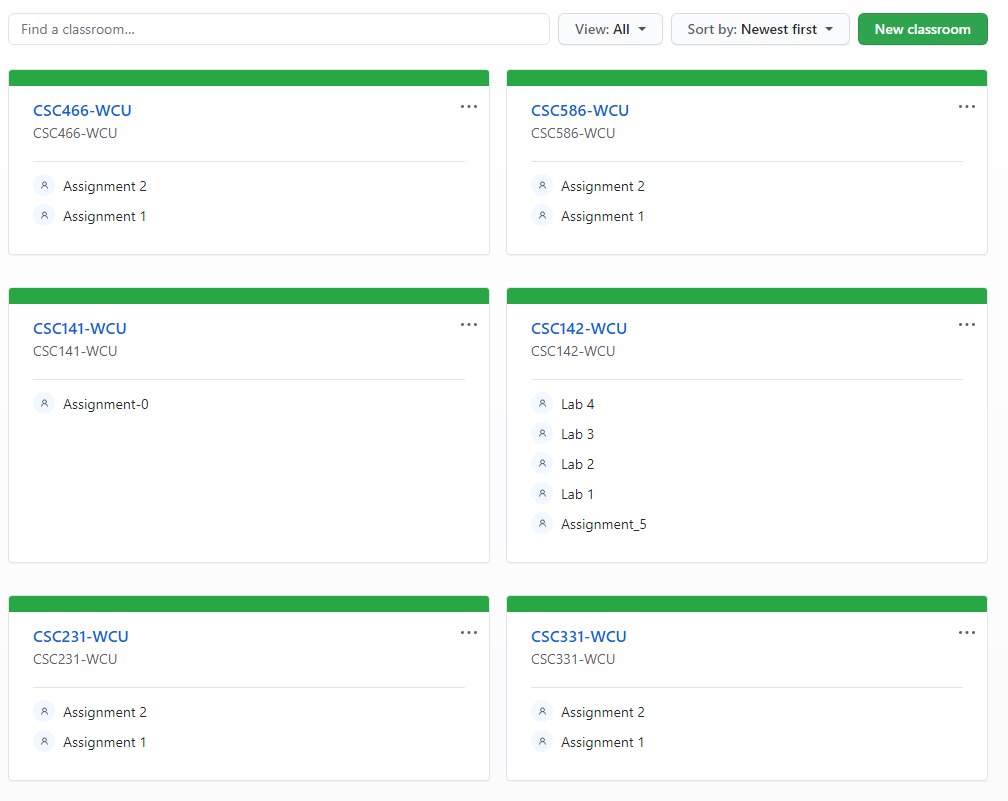Select Lab 4 text in CSC142-WCU card
The image size is (1008, 801).
click(x=578, y=404)
